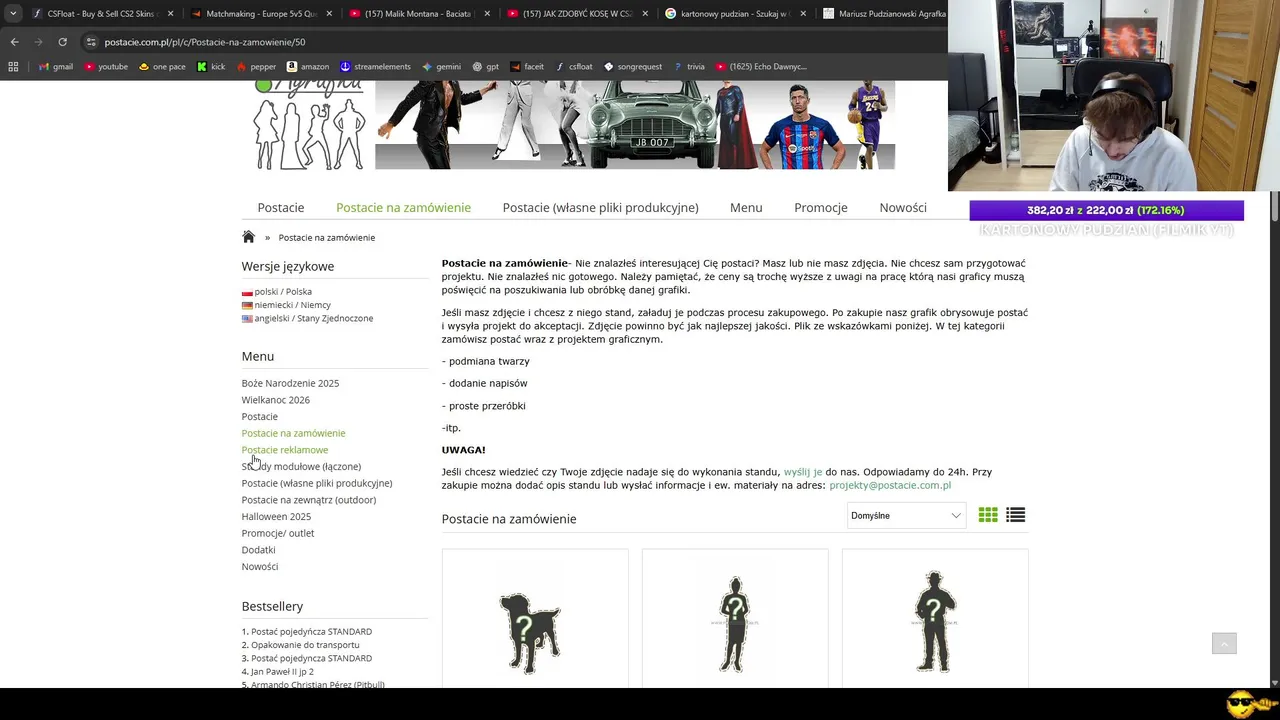
Task: Click the scroll-to-top arrow button
Action: pyautogui.click(x=1224, y=644)
